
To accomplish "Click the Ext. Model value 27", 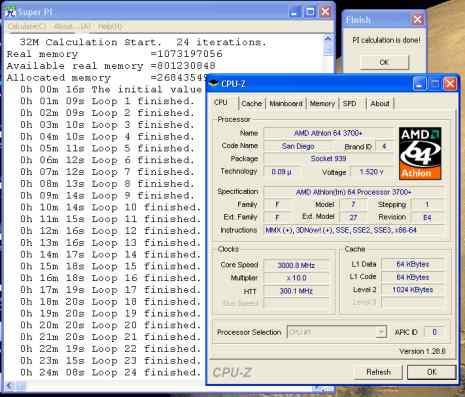I will coord(353,218).
